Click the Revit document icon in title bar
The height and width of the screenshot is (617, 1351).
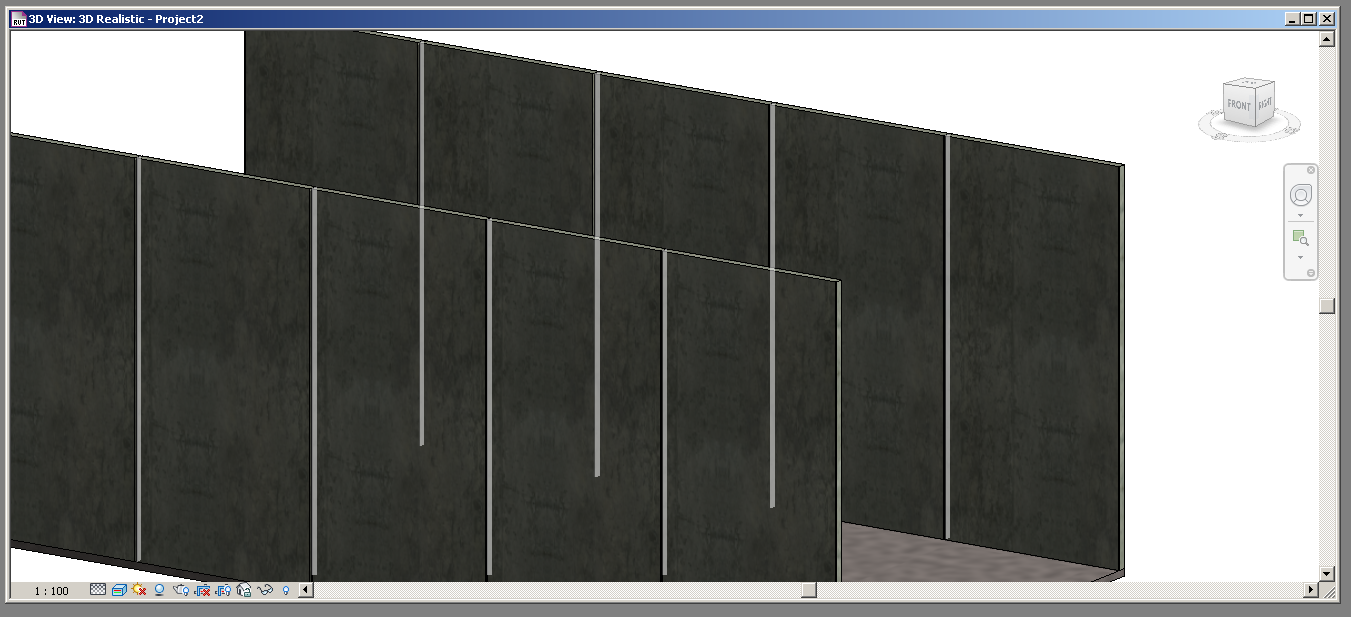(x=18, y=18)
